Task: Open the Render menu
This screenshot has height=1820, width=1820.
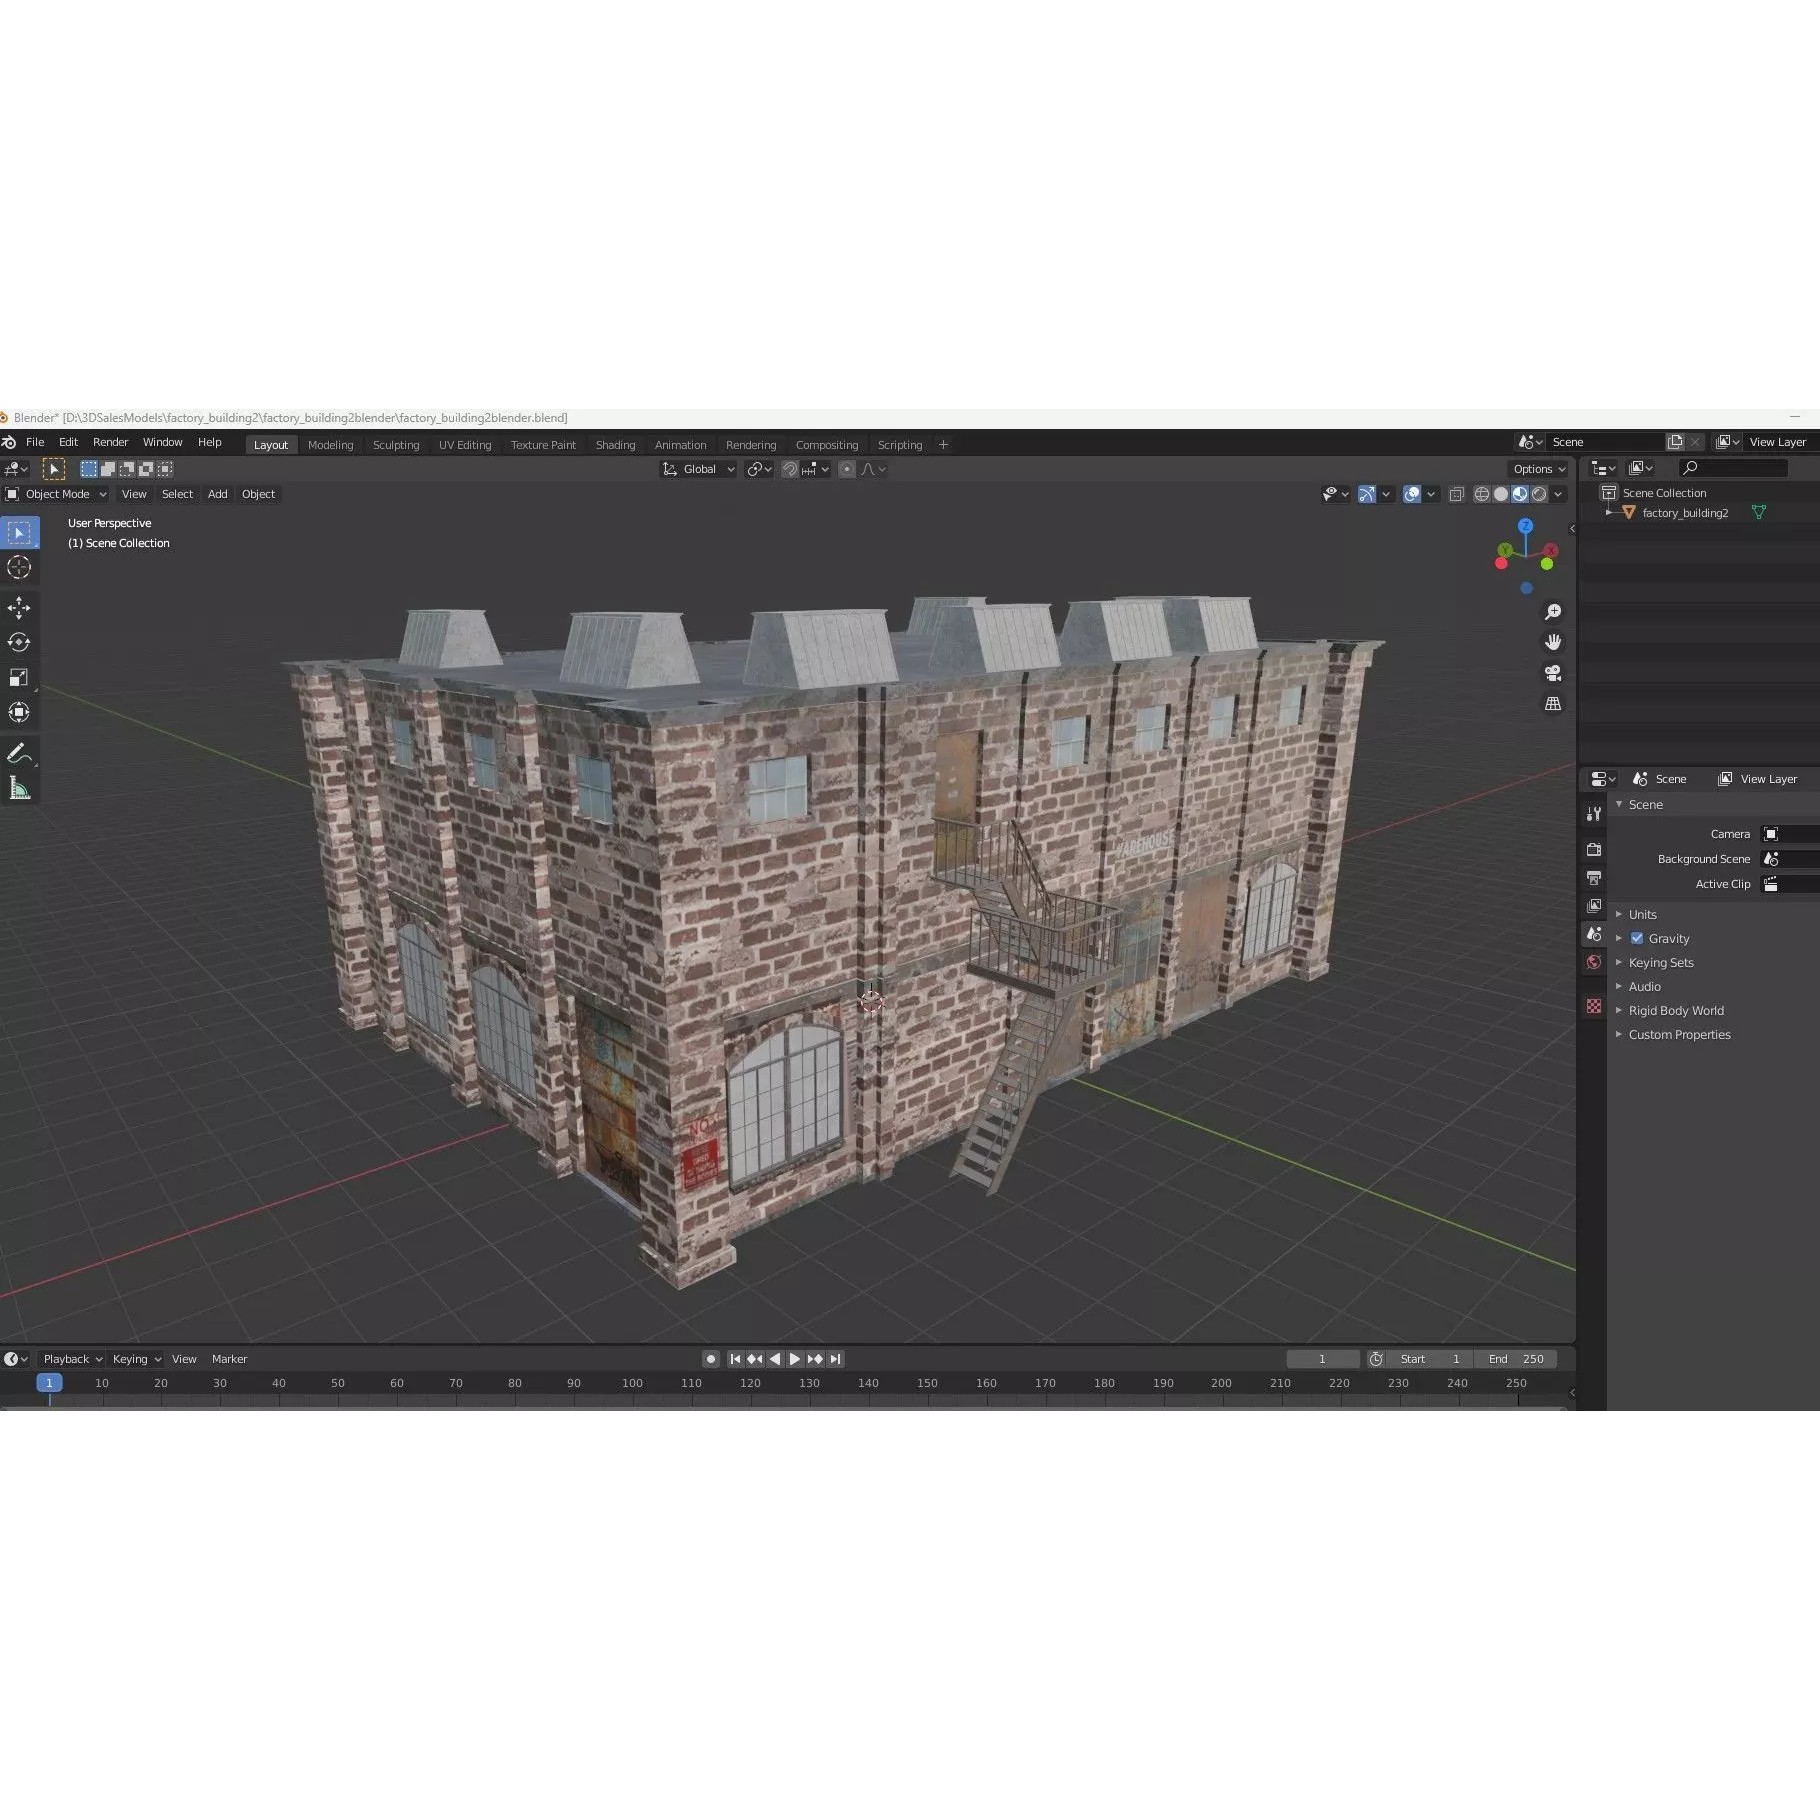Action: click(x=110, y=441)
